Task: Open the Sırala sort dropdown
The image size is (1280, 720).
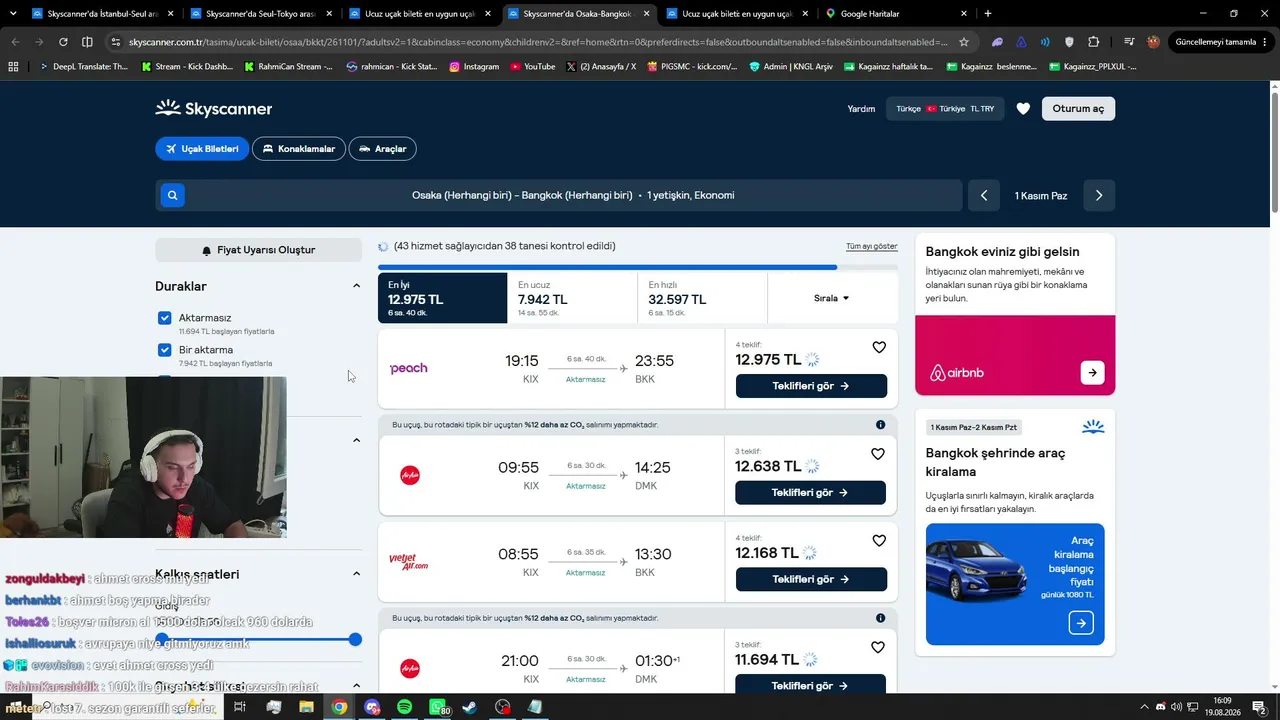Action: tap(832, 298)
